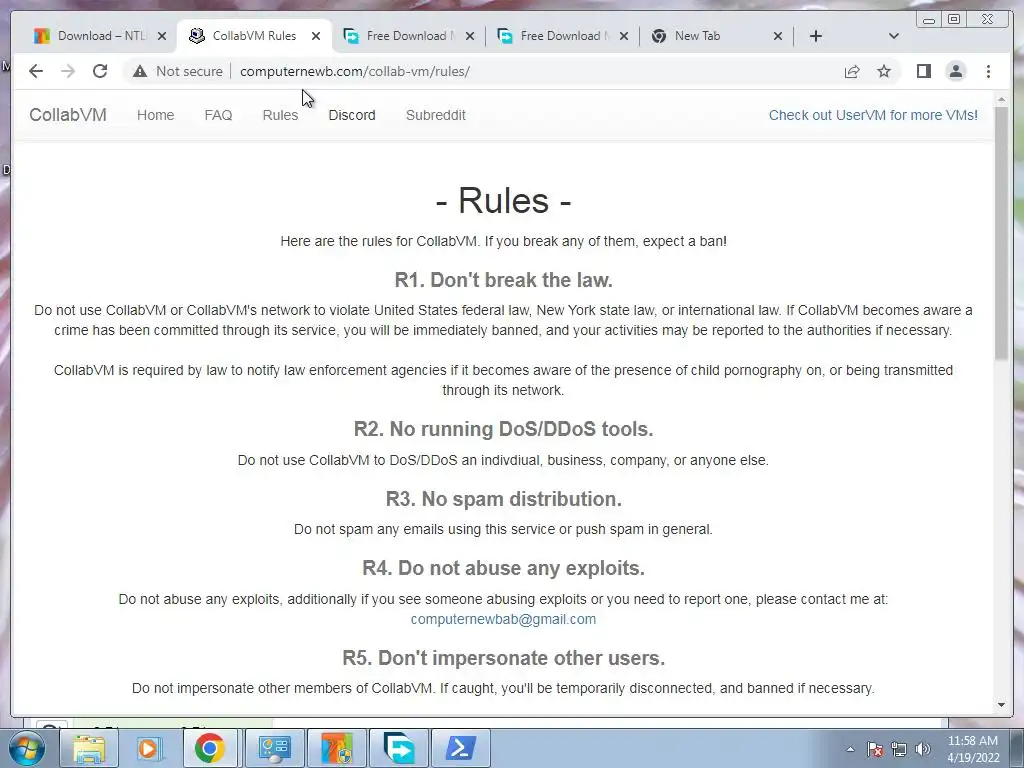Bookmark this page with the star
The image size is (1024, 768).
pyautogui.click(x=884, y=71)
